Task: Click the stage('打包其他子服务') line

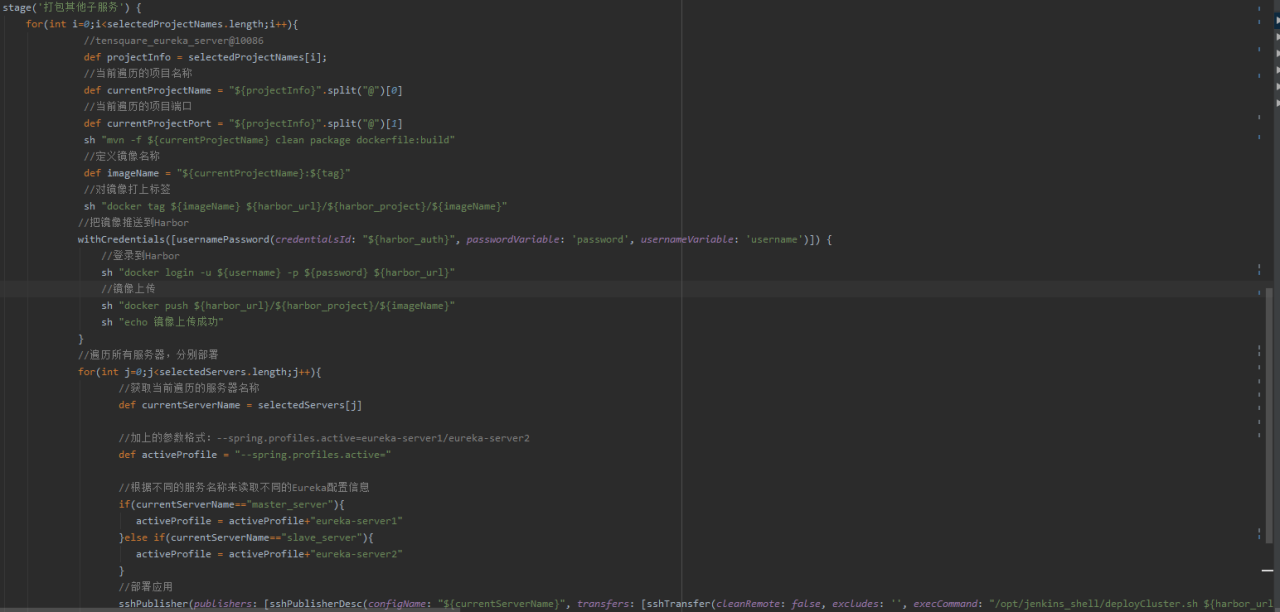Action: (x=71, y=8)
